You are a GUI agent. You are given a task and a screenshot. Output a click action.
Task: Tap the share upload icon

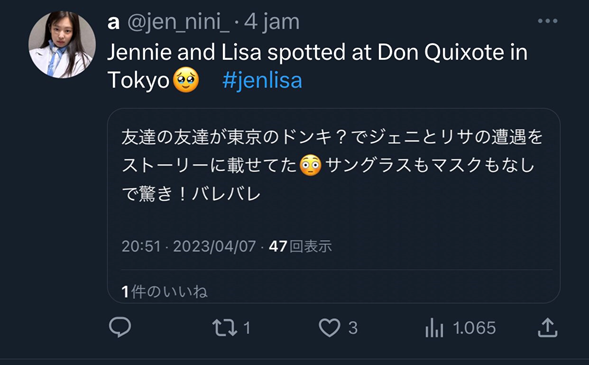(x=547, y=327)
